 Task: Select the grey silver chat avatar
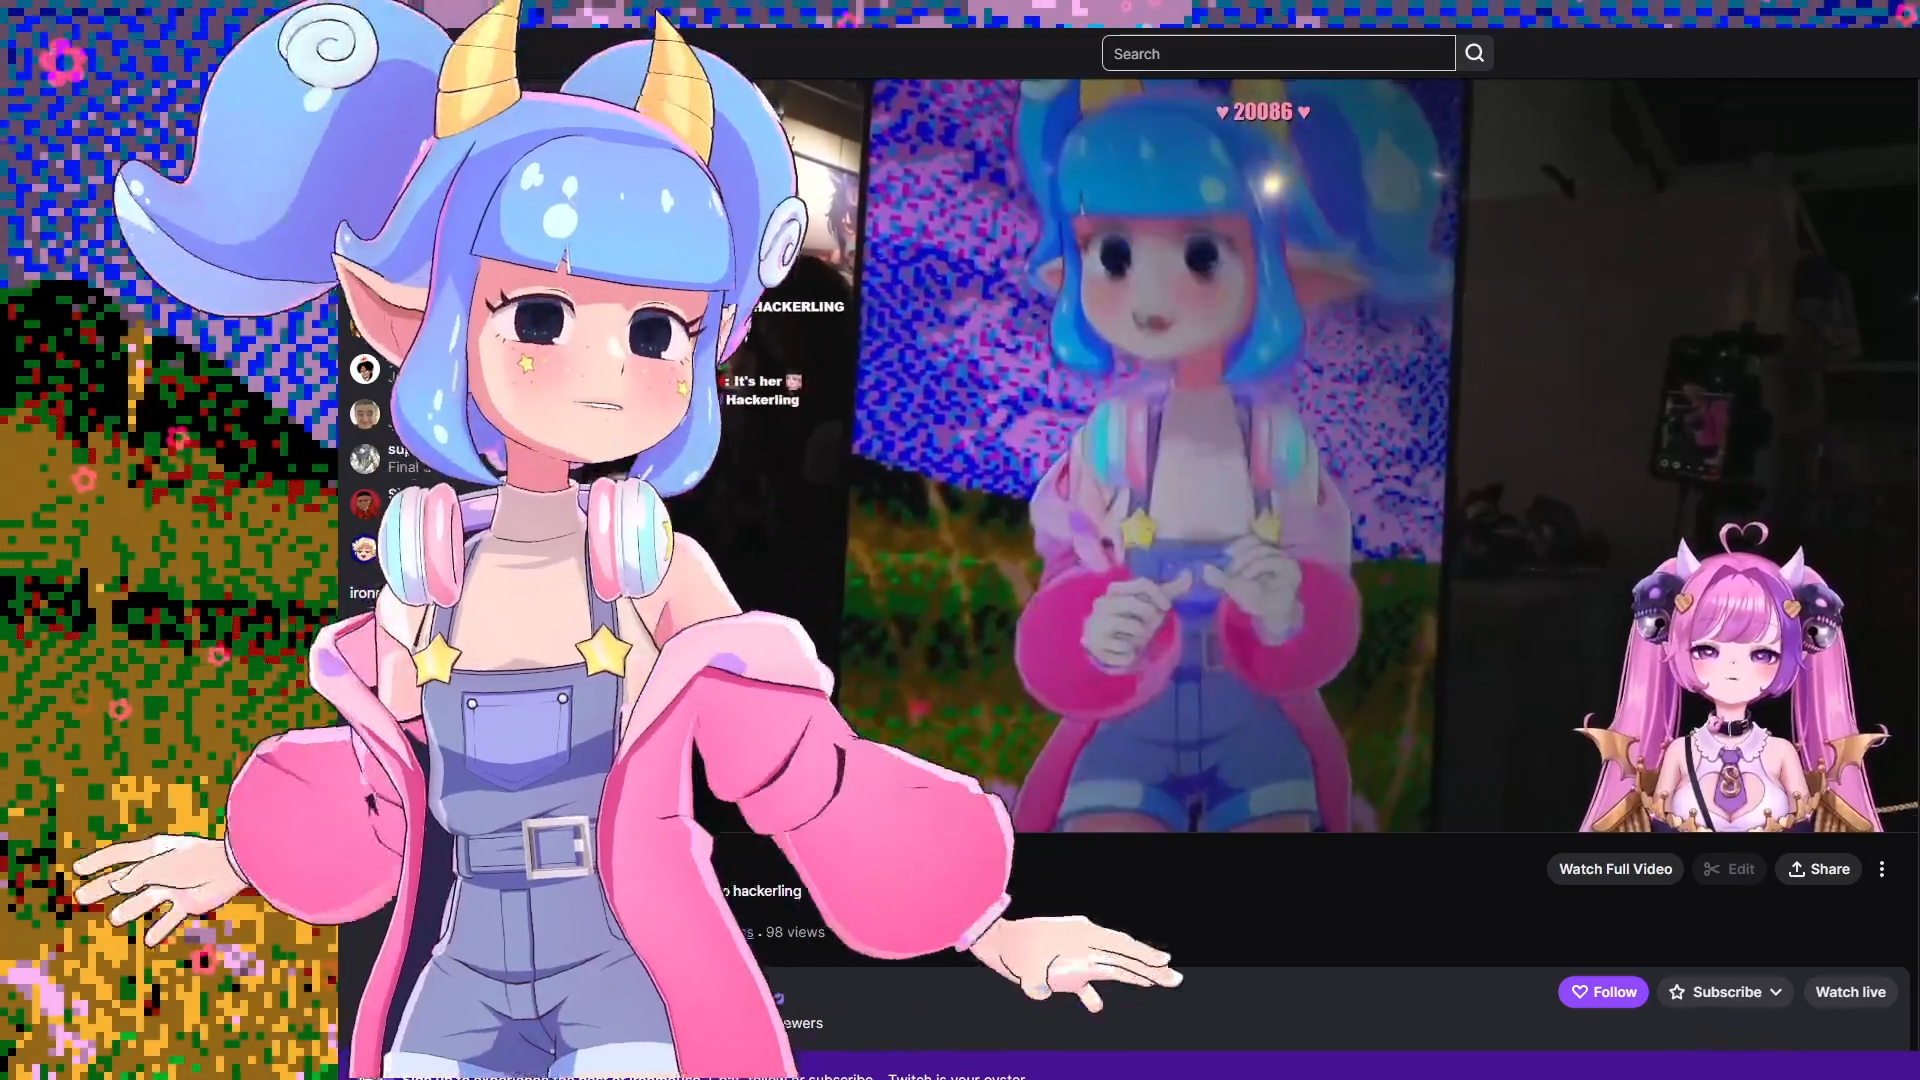pos(365,459)
